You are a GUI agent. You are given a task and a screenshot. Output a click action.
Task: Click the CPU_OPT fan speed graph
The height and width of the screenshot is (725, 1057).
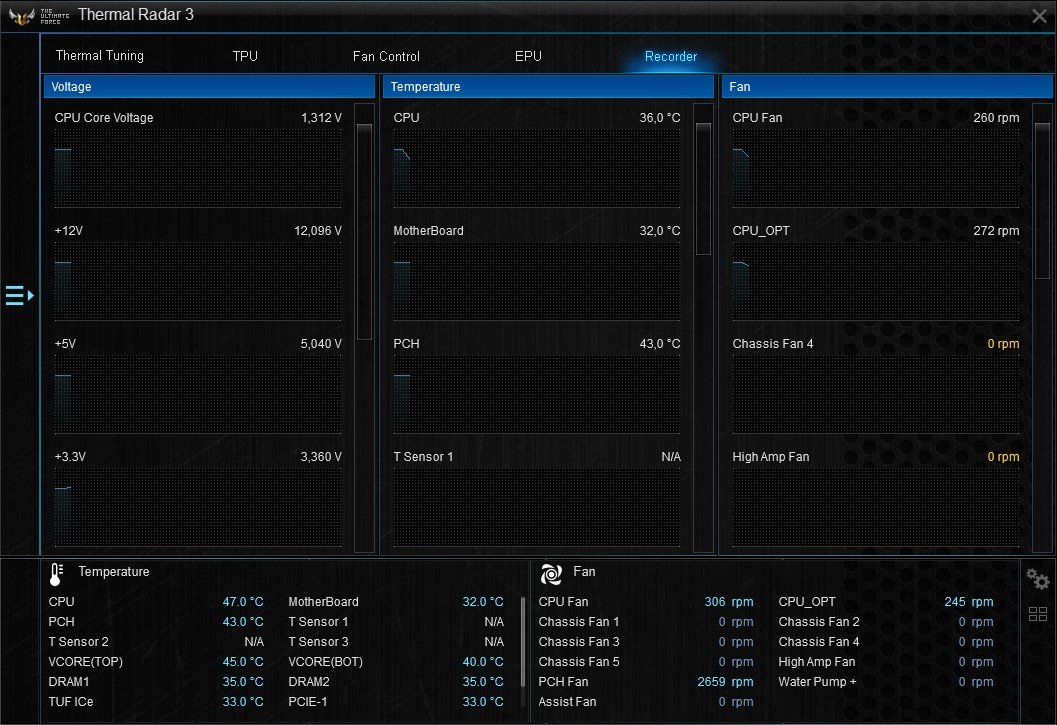pyautogui.click(x=876, y=282)
